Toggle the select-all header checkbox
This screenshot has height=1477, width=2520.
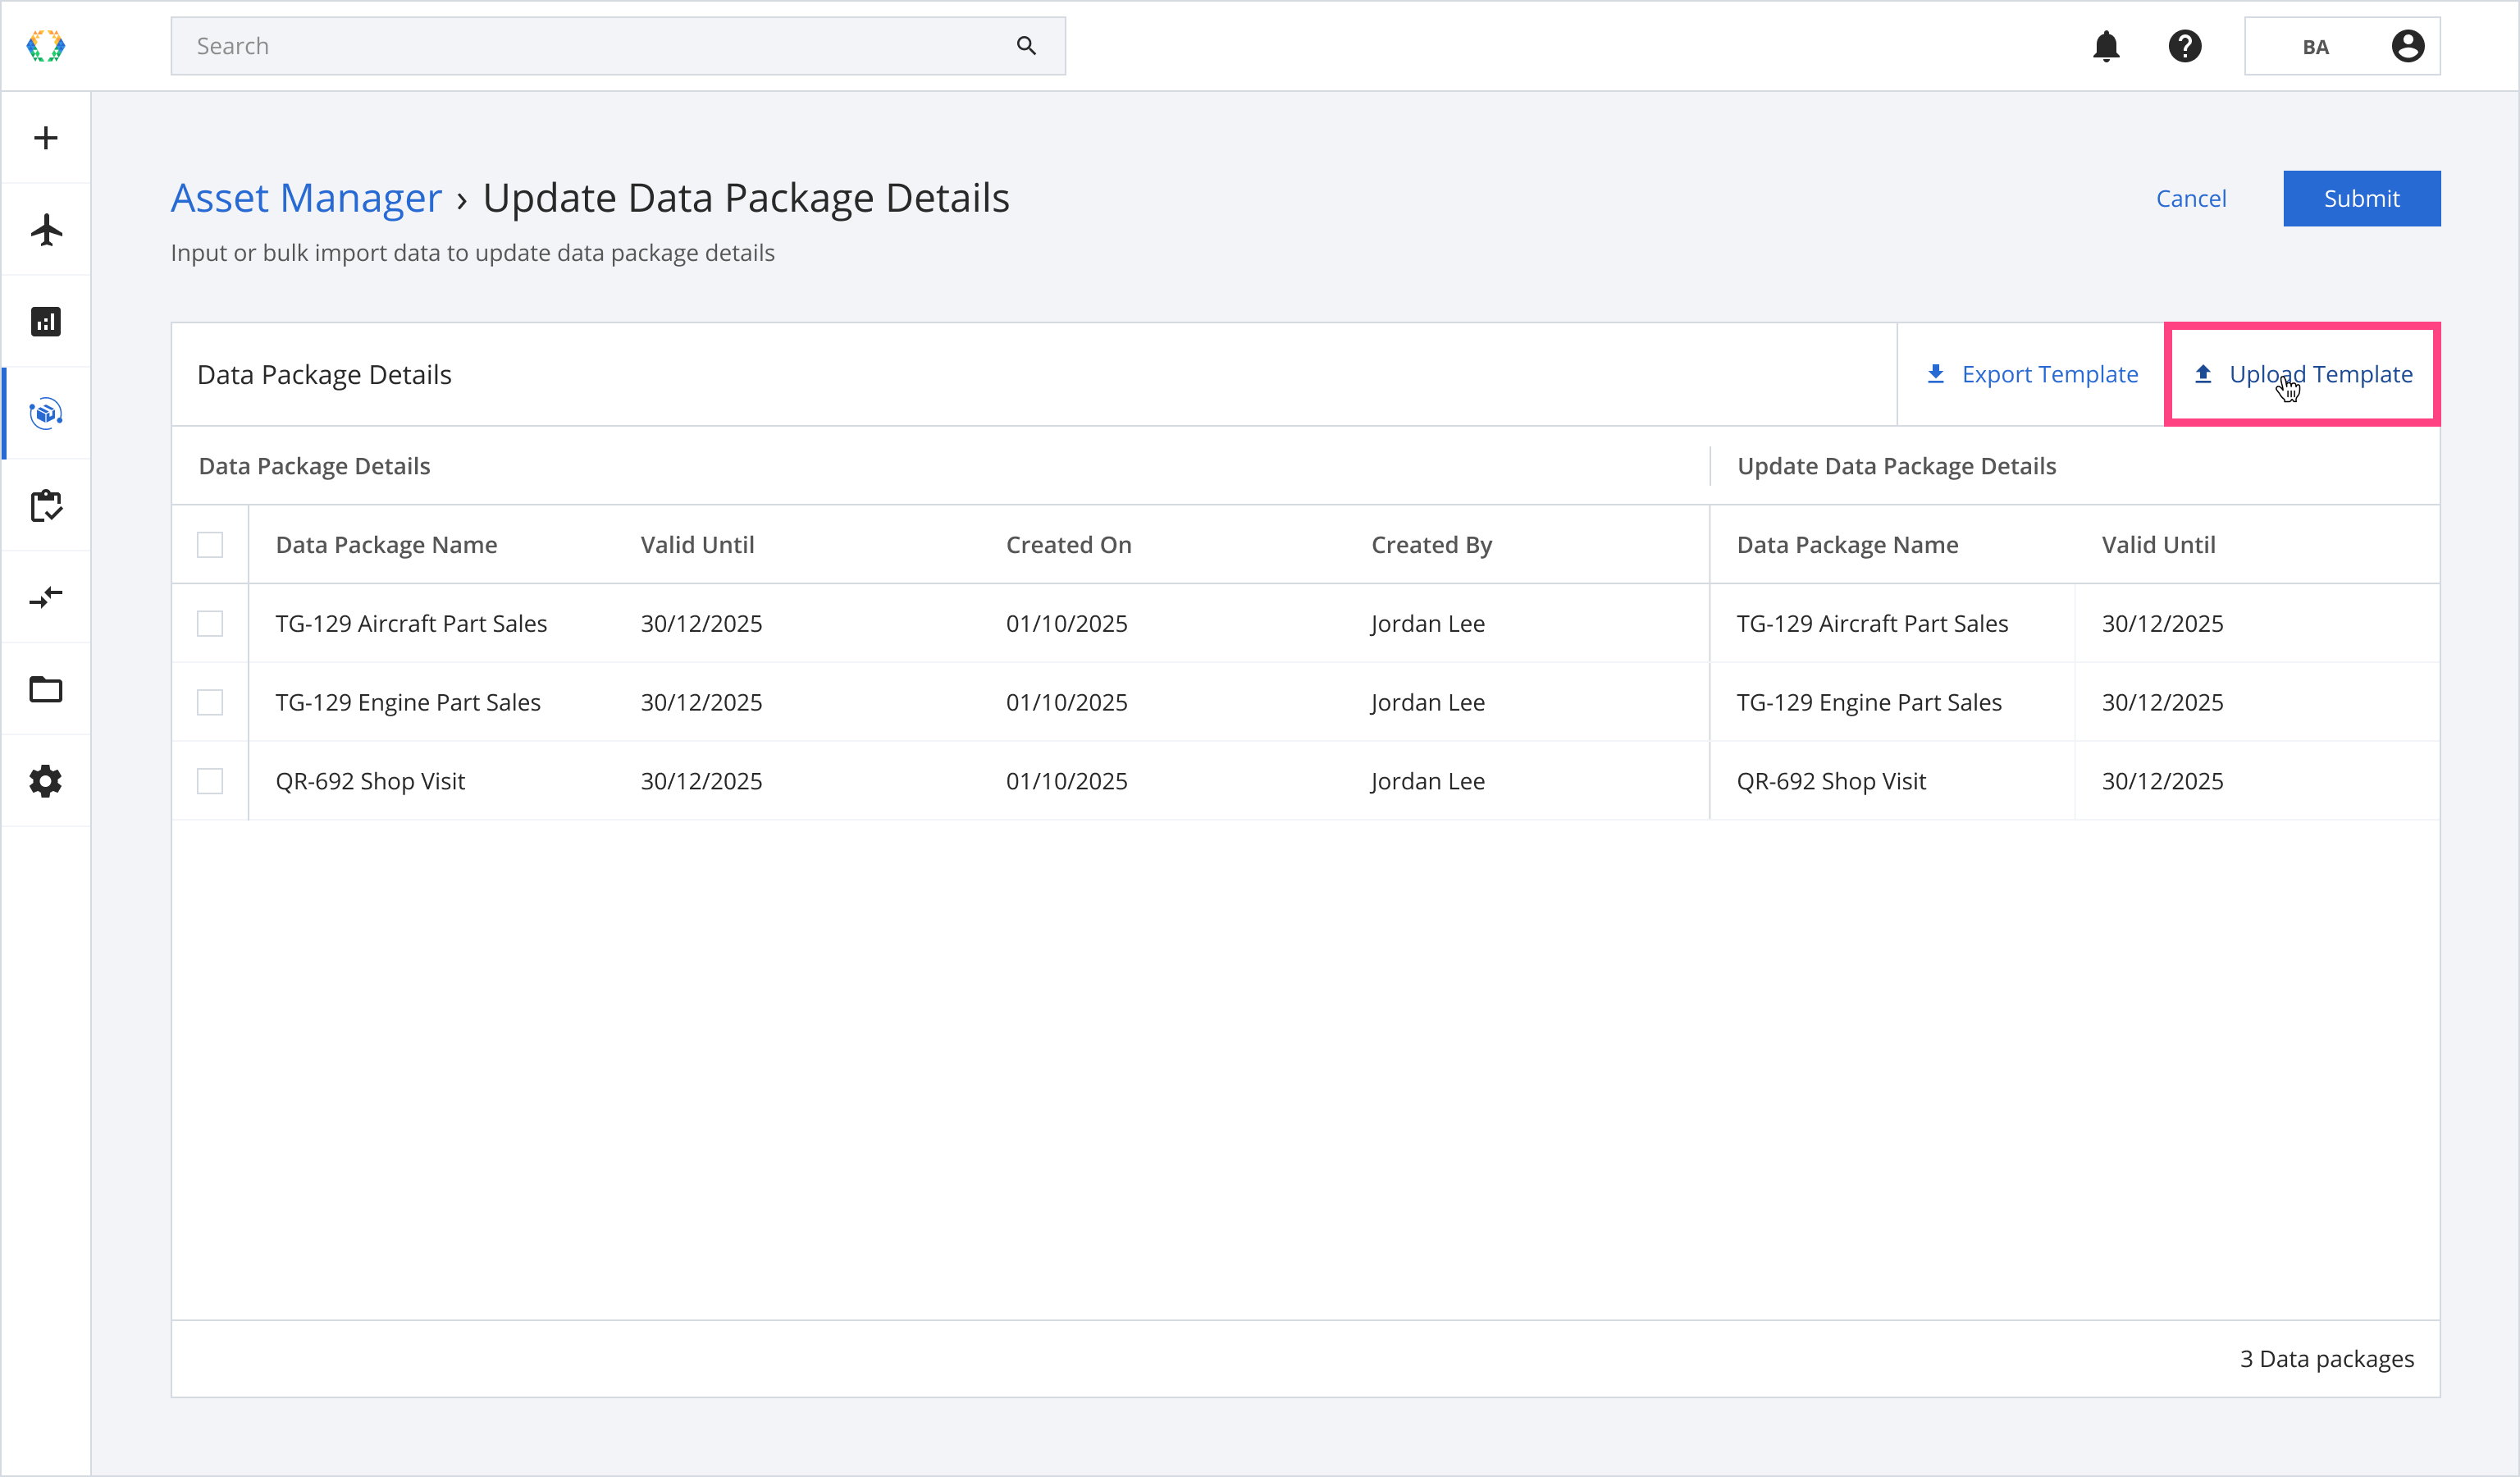[210, 545]
